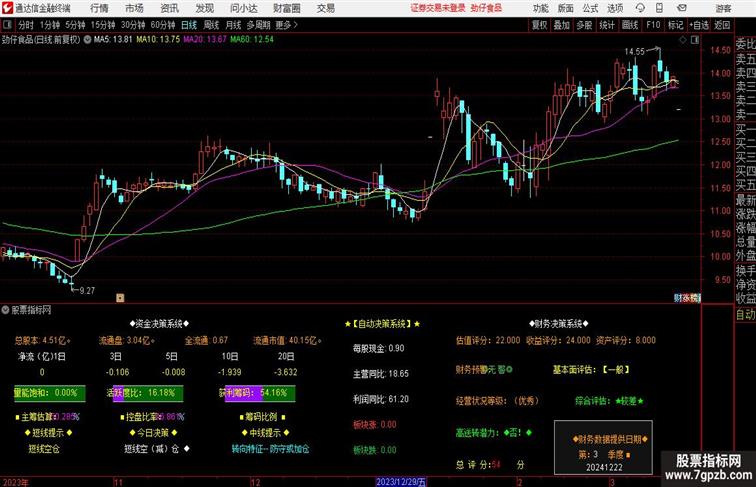756x487 pixels.
Task: Click the 劲仔食品 stock name in the title bar
Action: click(x=486, y=8)
